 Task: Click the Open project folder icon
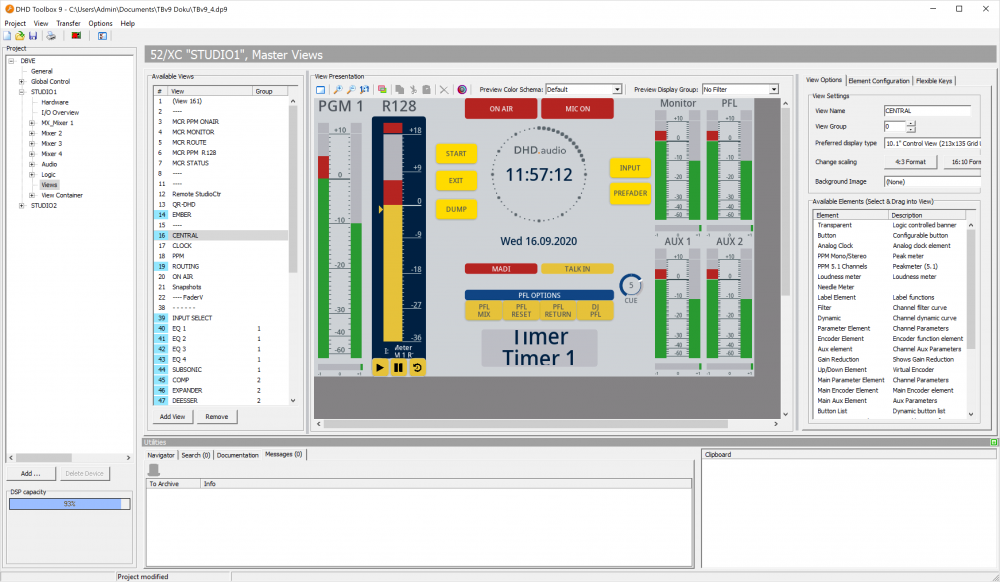[x=20, y=36]
